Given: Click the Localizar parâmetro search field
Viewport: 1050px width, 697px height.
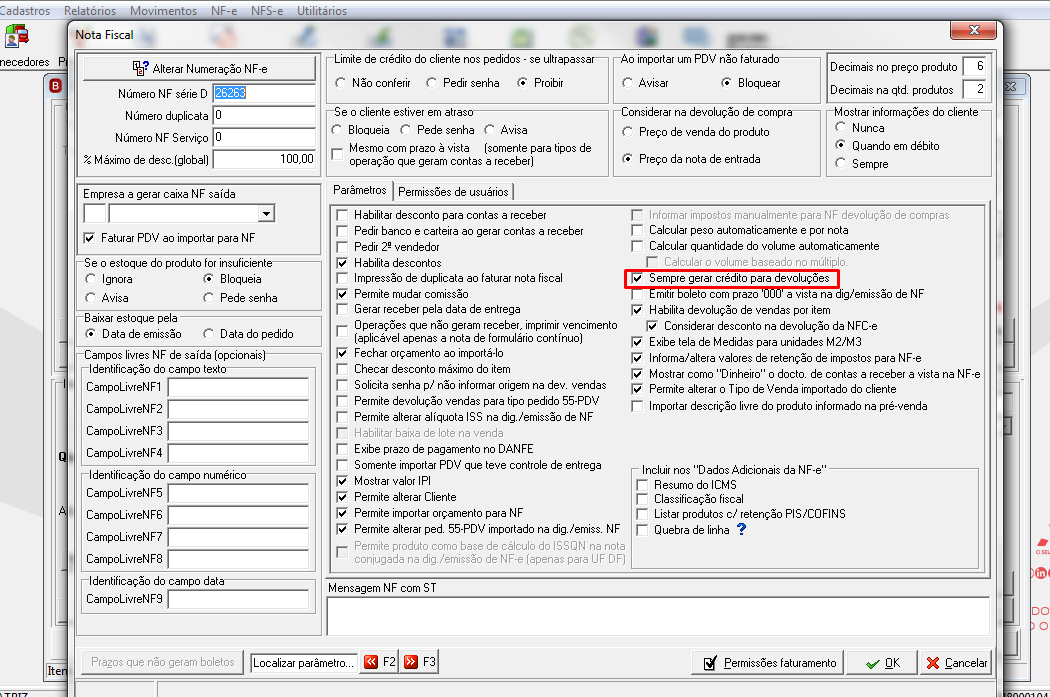Looking at the screenshot, I should click(x=303, y=663).
